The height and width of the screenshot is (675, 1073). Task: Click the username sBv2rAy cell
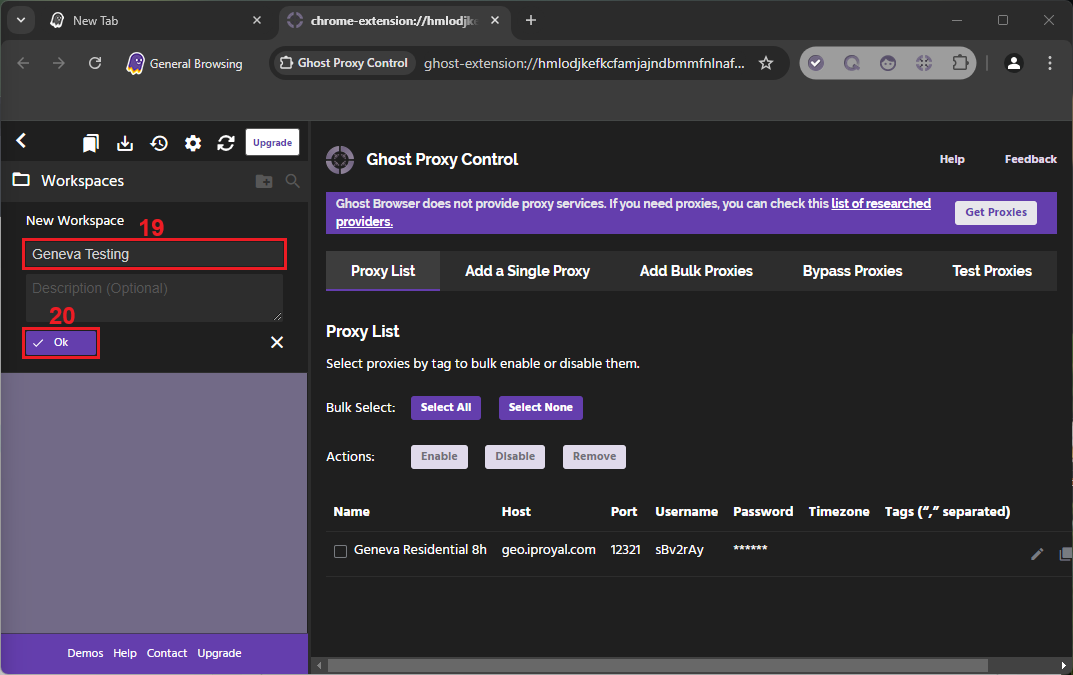tap(679, 550)
